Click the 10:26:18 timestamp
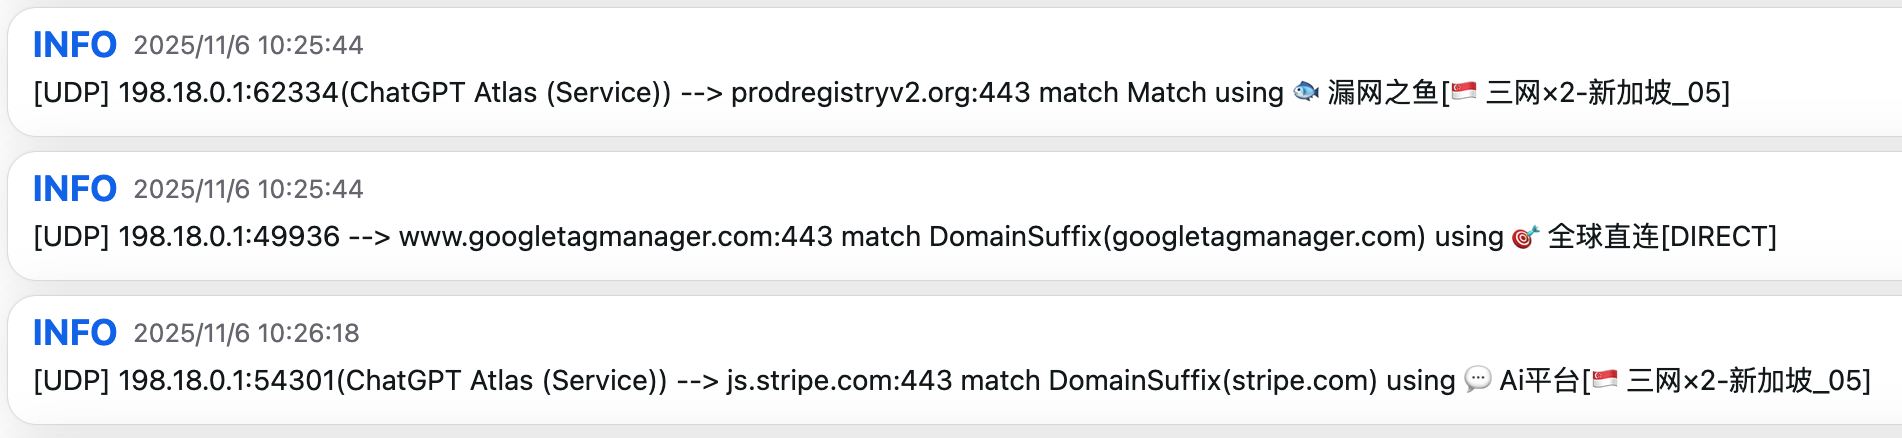Image resolution: width=1902 pixels, height=438 pixels. coord(309,333)
